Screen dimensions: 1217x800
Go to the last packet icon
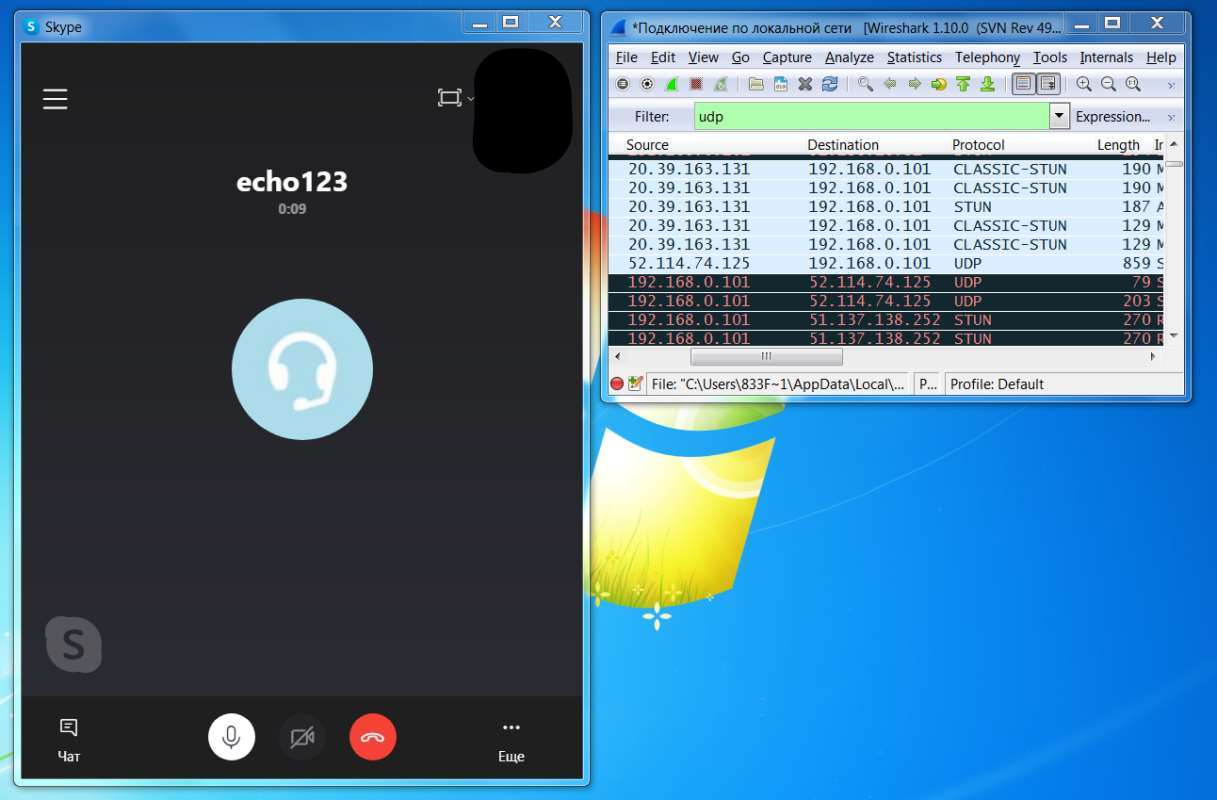pyautogui.click(x=987, y=84)
